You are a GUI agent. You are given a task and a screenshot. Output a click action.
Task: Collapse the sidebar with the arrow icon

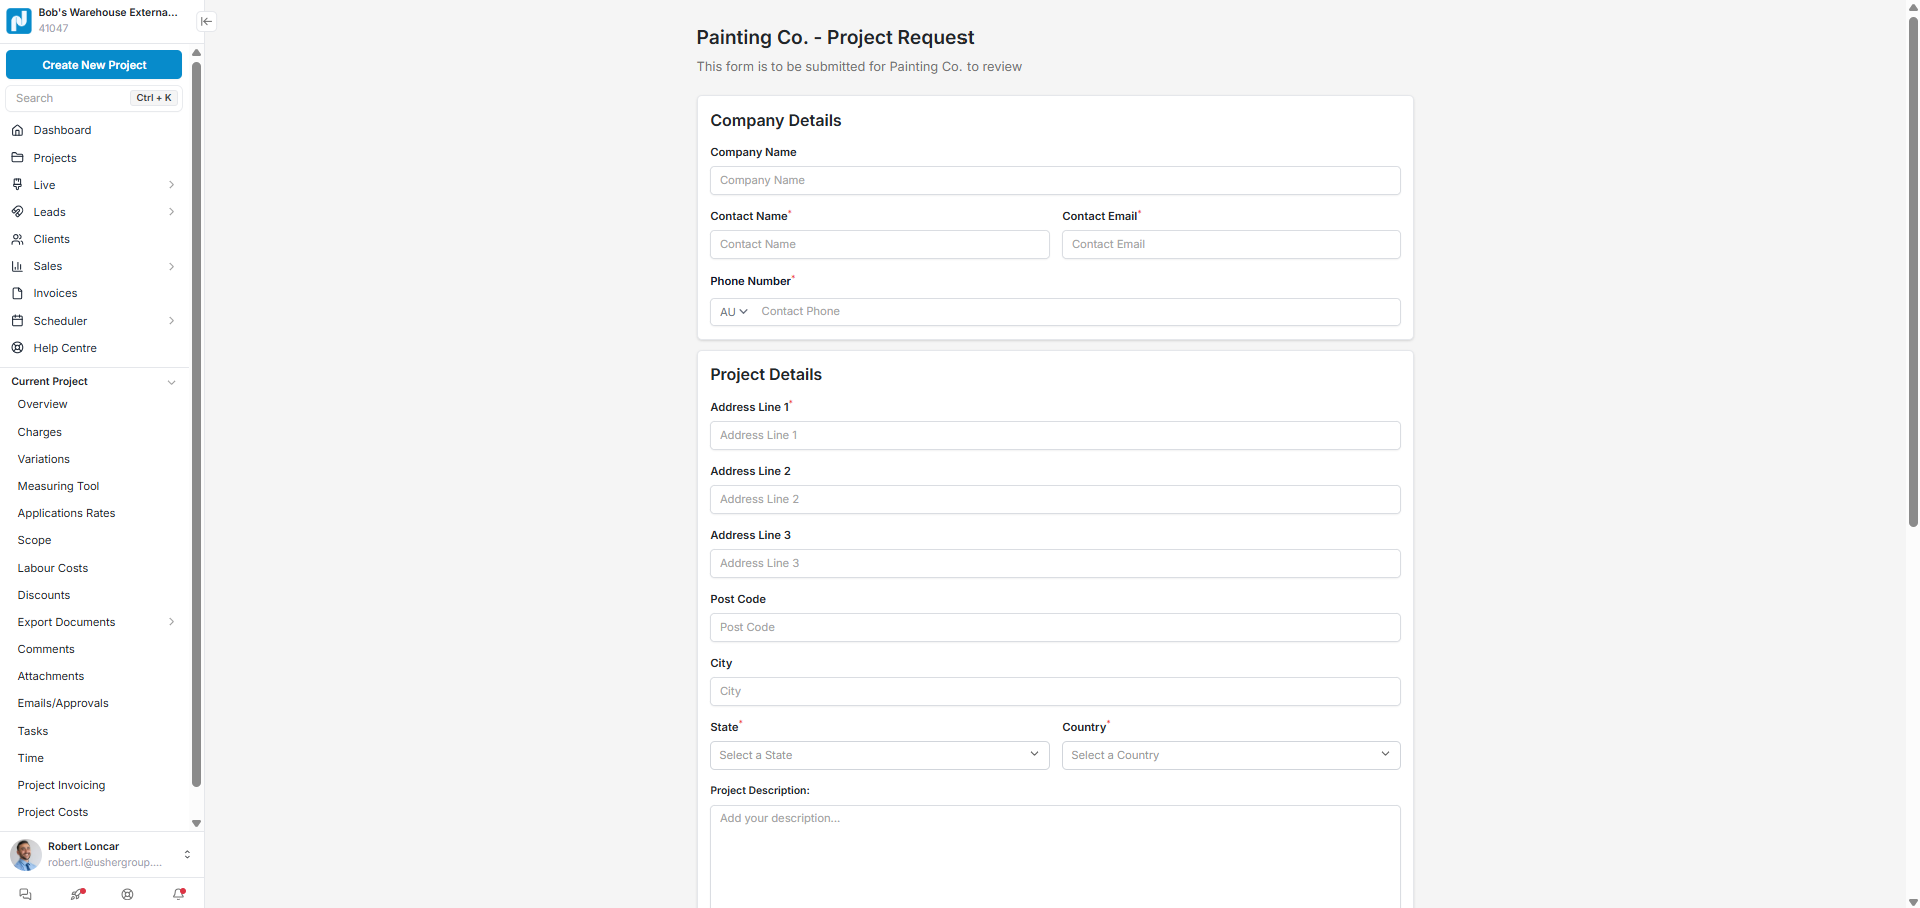pyautogui.click(x=206, y=21)
